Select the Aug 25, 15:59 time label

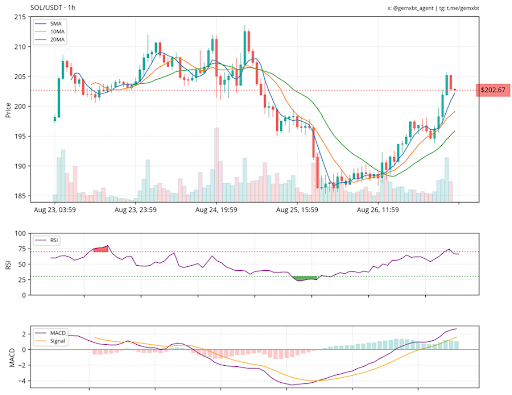[x=297, y=210]
